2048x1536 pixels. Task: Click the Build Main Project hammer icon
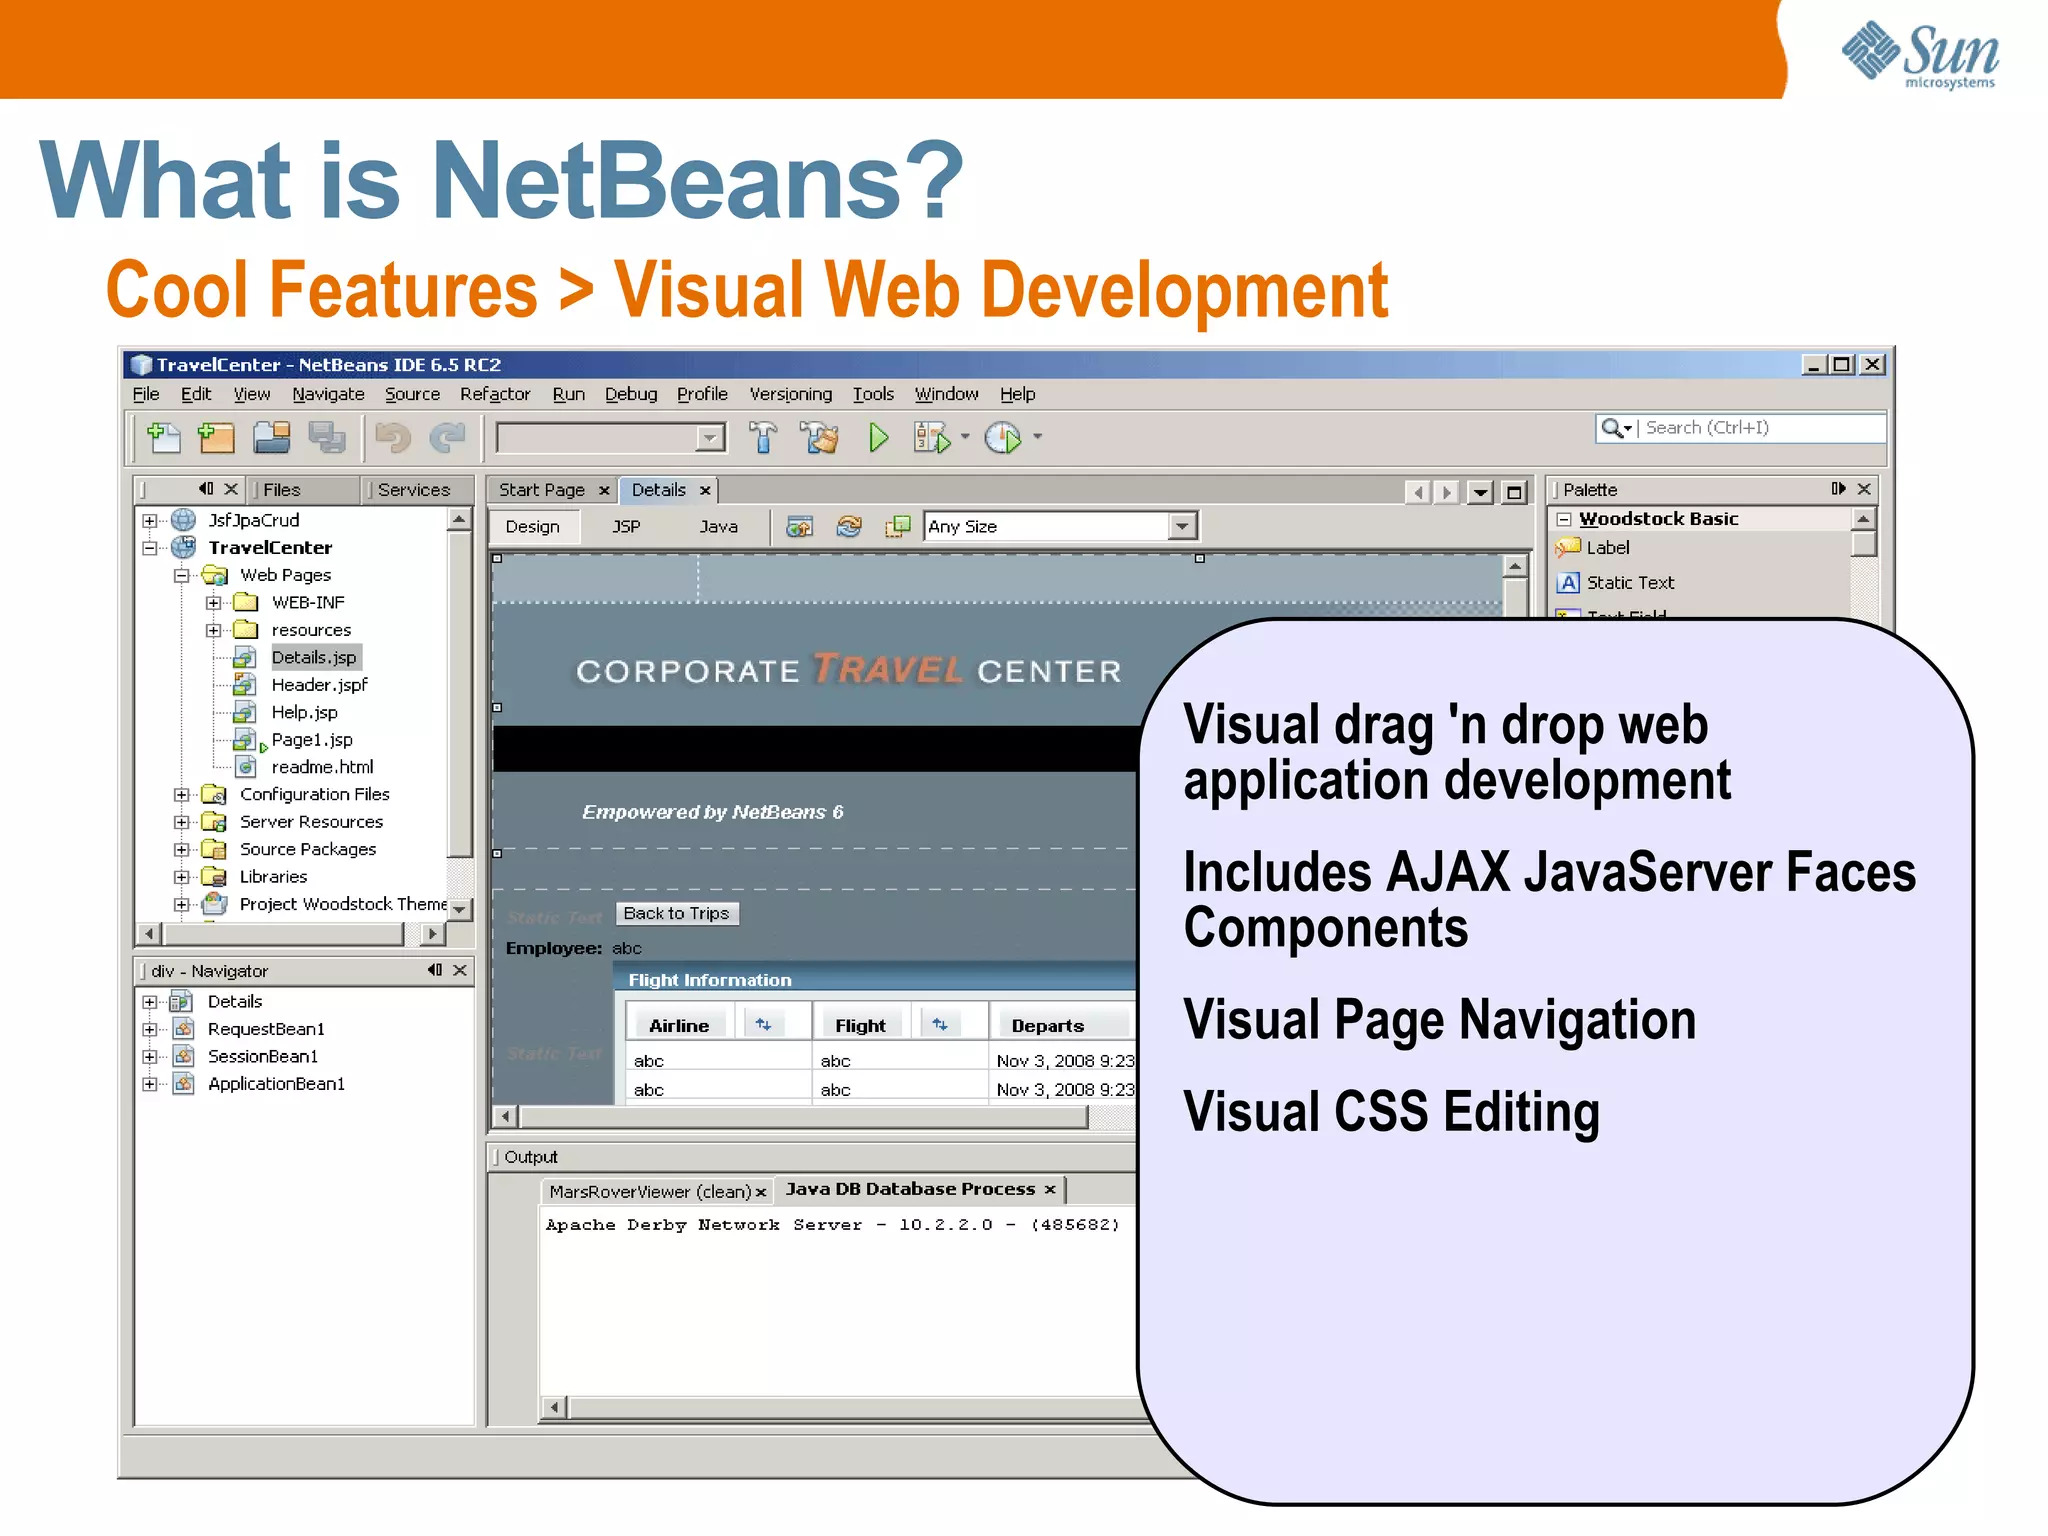762,437
